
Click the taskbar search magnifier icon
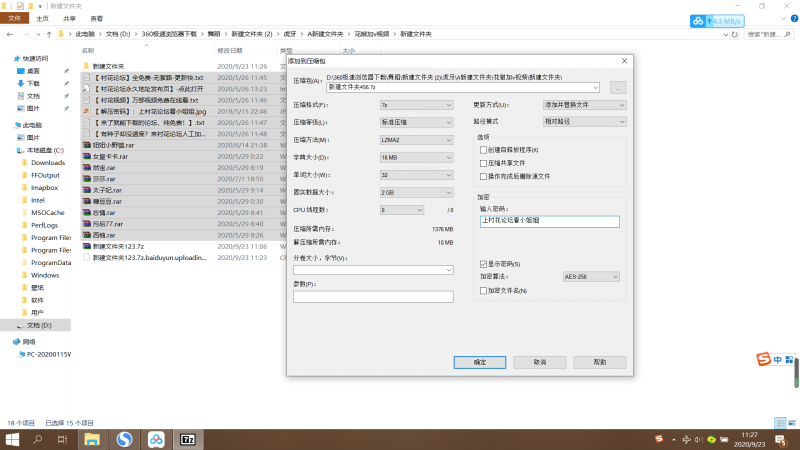(37, 439)
